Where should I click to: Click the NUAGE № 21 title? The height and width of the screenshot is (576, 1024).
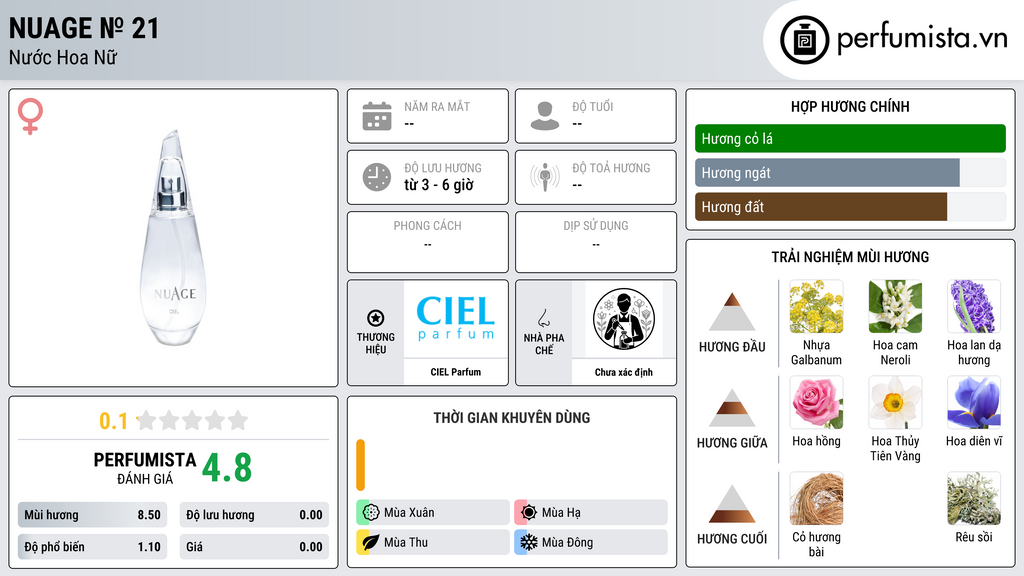pos(84,28)
